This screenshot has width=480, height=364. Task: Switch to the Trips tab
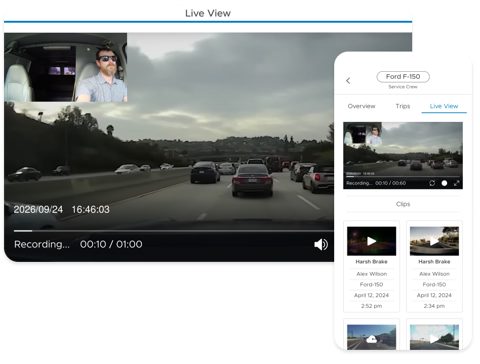pyautogui.click(x=403, y=106)
